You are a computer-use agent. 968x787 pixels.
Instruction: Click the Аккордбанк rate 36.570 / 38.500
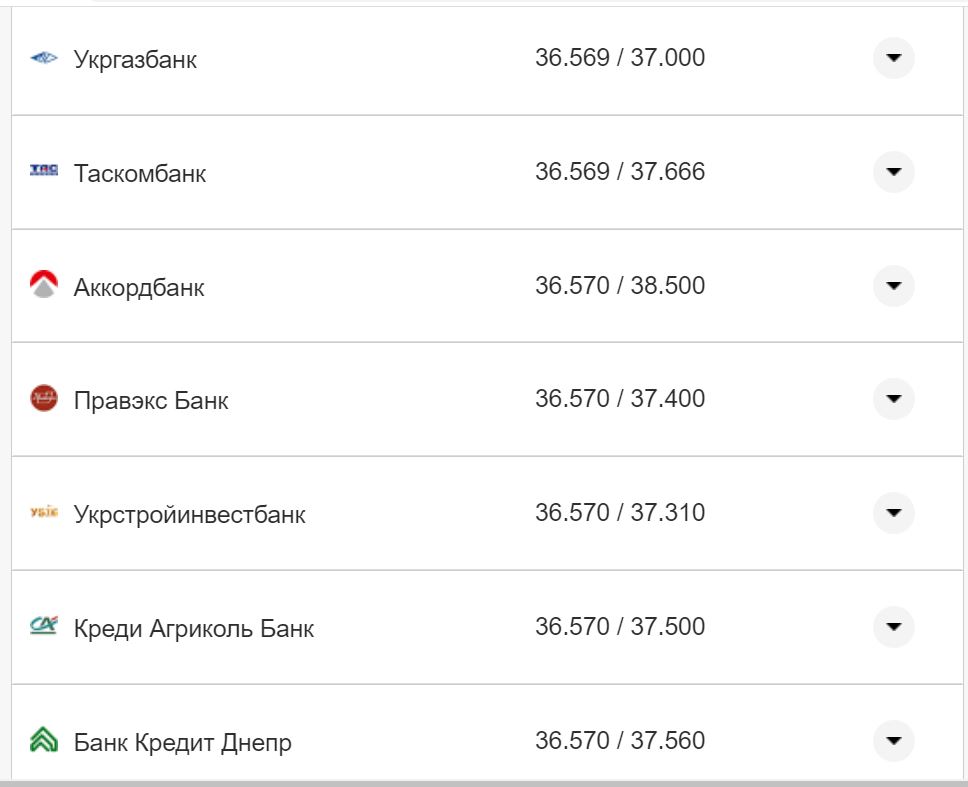pyautogui.click(x=620, y=284)
